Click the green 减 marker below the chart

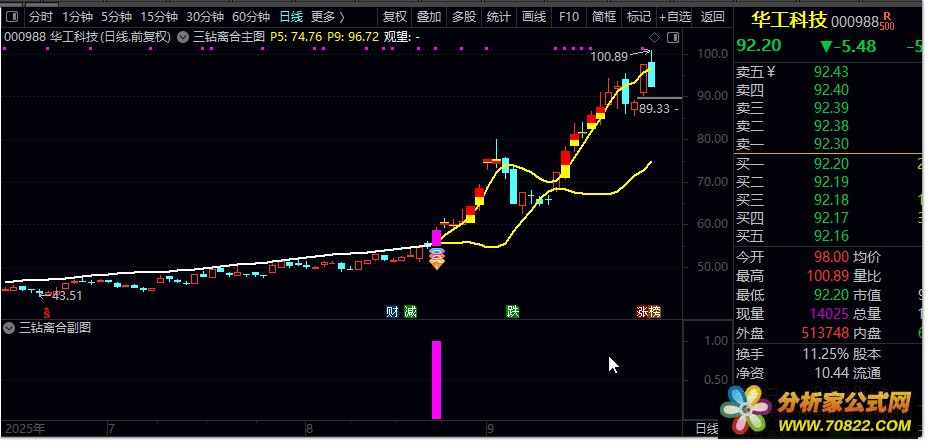(410, 312)
